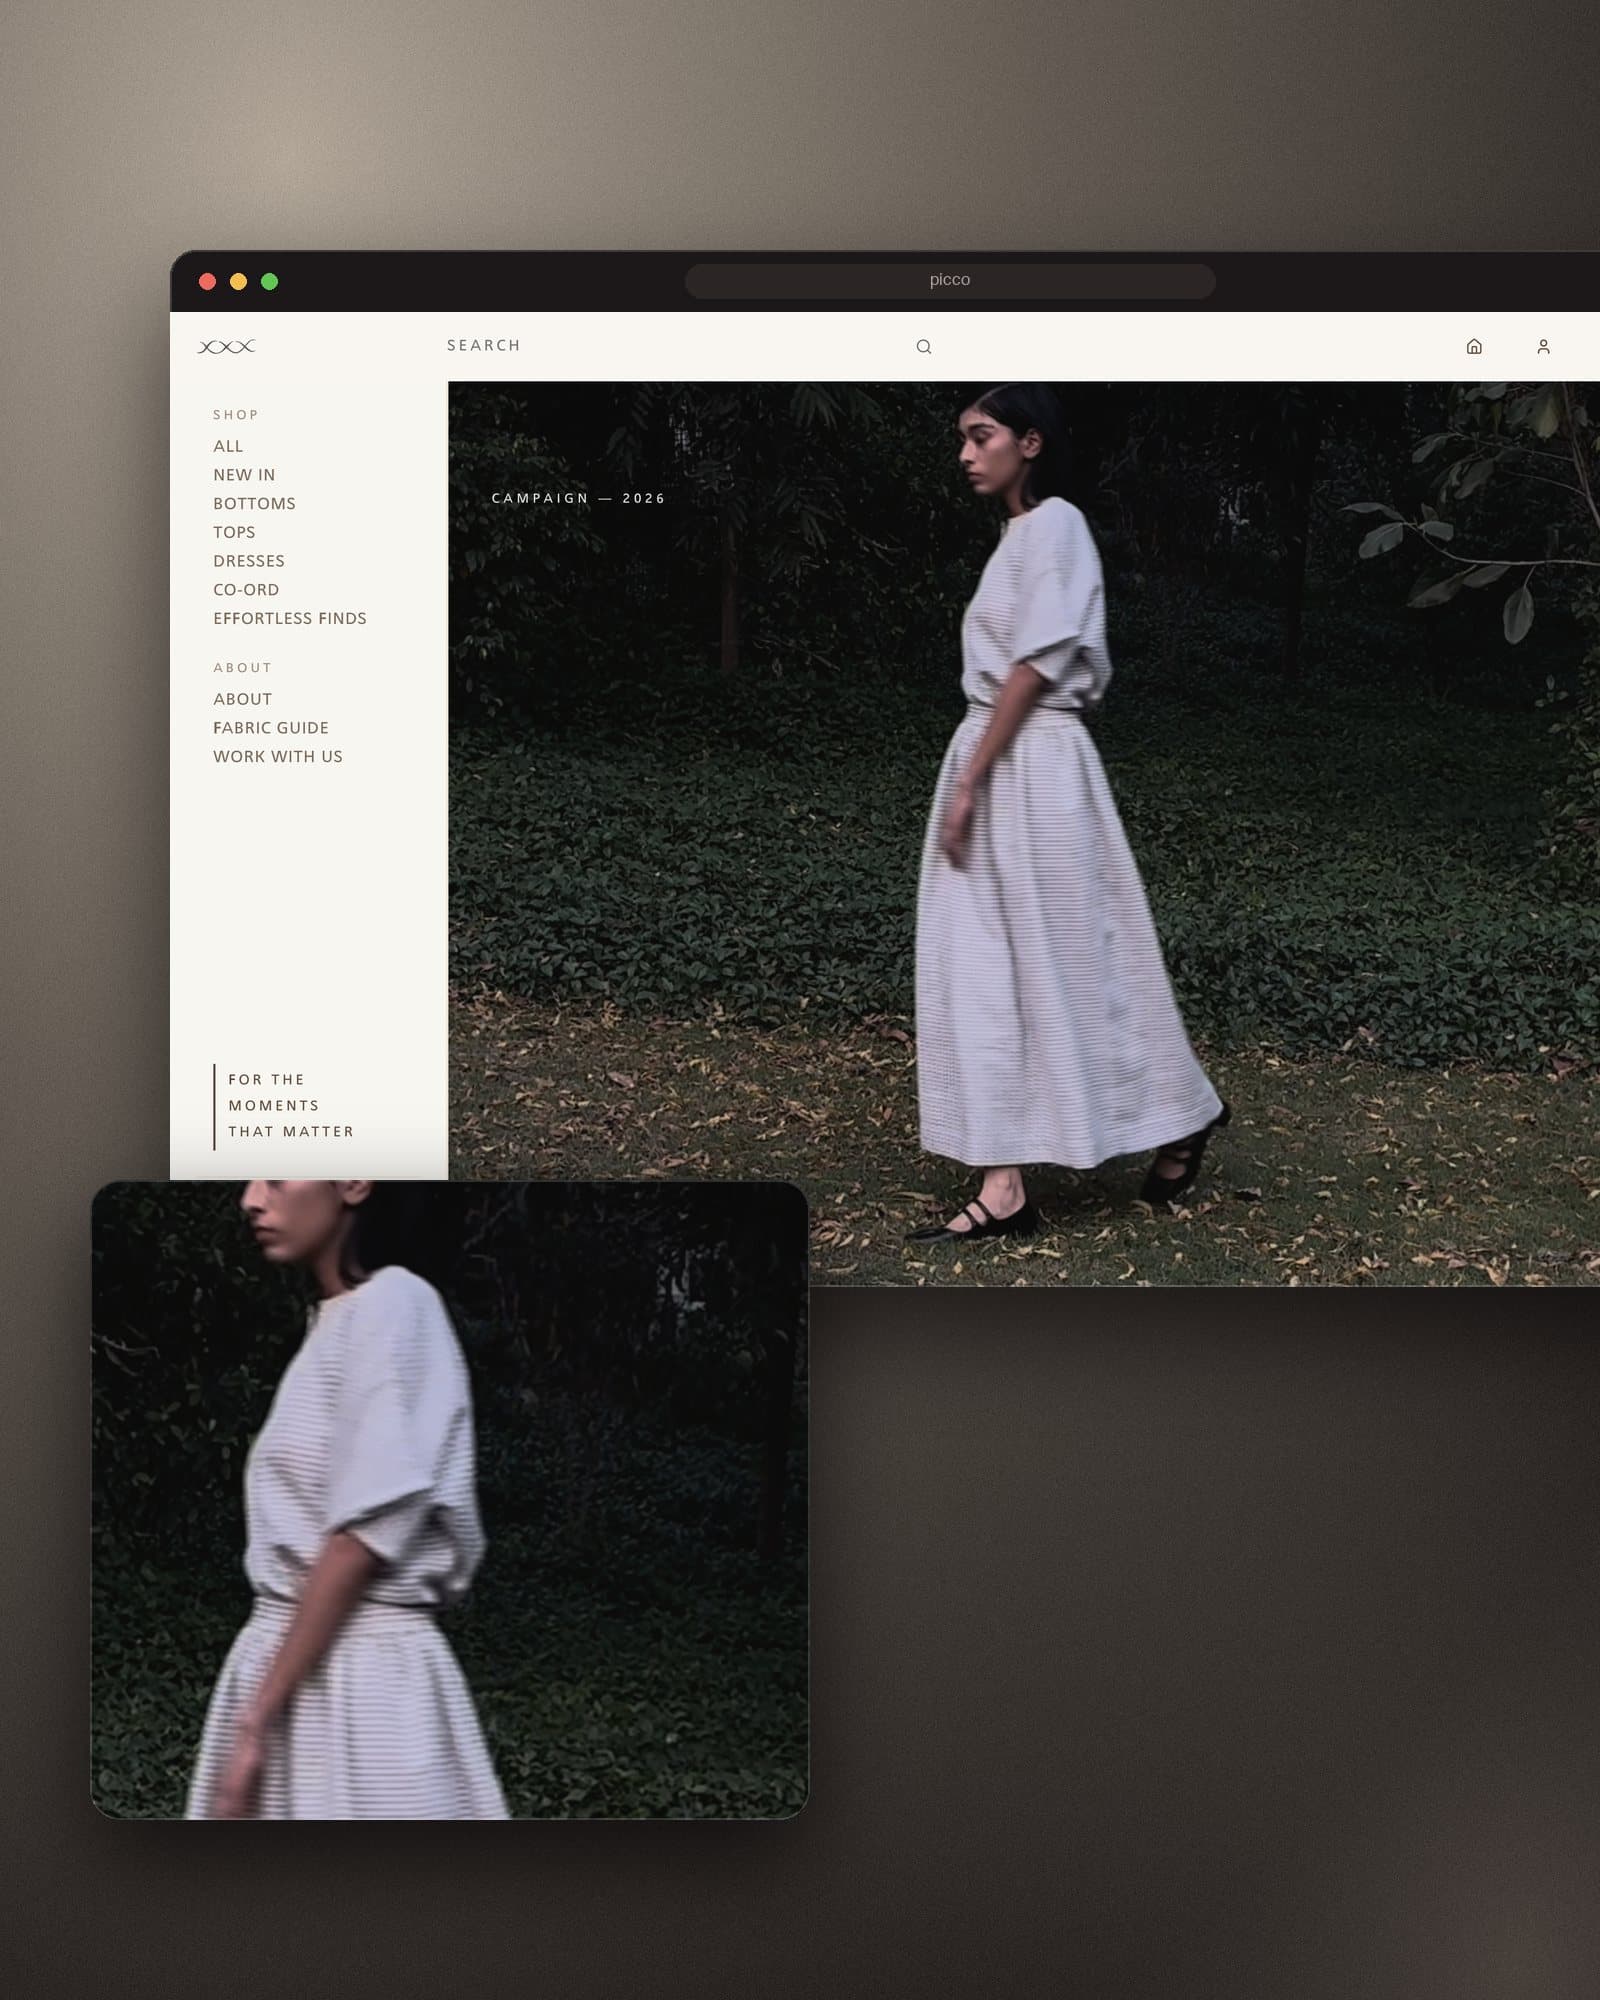Select the browser address bar showing picco
Viewport: 1600px width, 2000px height.
pyautogui.click(x=950, y=280)
